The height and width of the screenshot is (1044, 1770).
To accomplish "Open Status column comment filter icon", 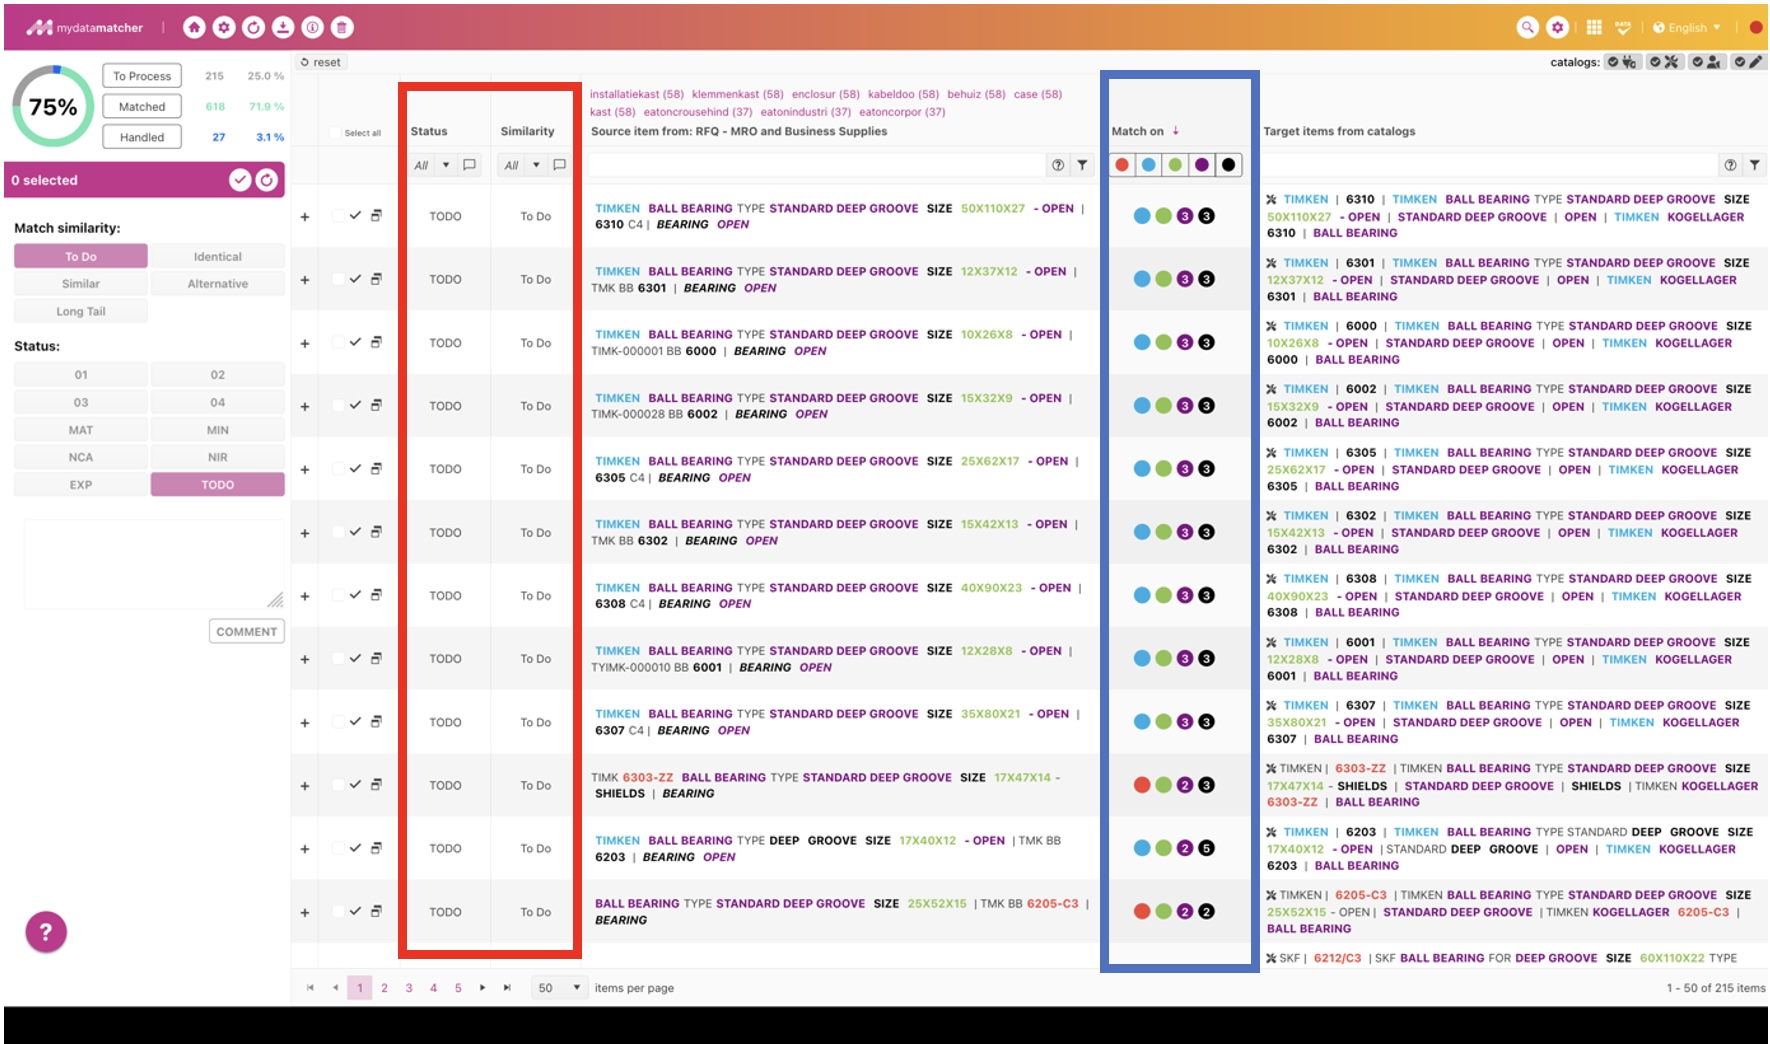I will [469, 165].
